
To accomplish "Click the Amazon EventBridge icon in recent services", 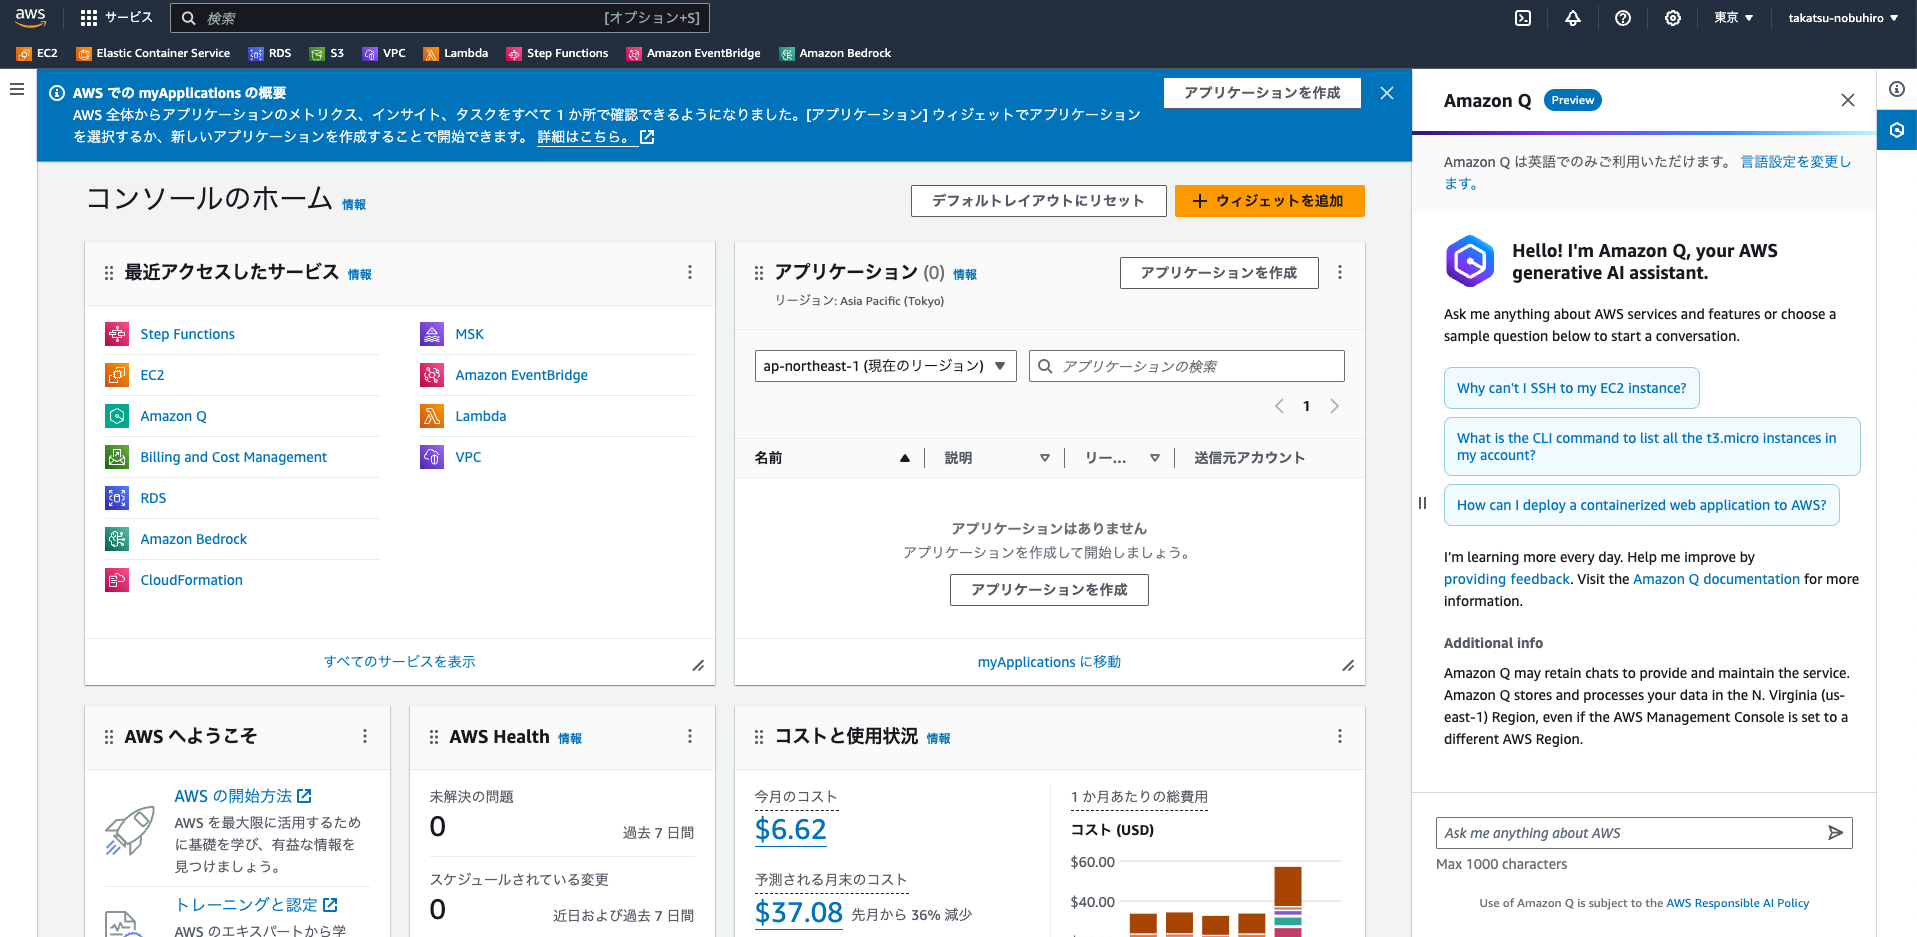I will 432,375.
